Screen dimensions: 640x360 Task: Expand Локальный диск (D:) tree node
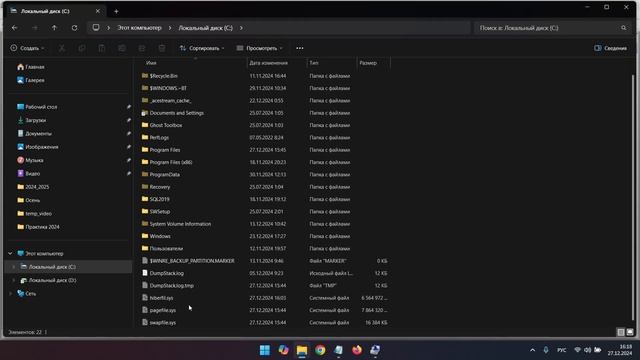[x=14, y=280]
